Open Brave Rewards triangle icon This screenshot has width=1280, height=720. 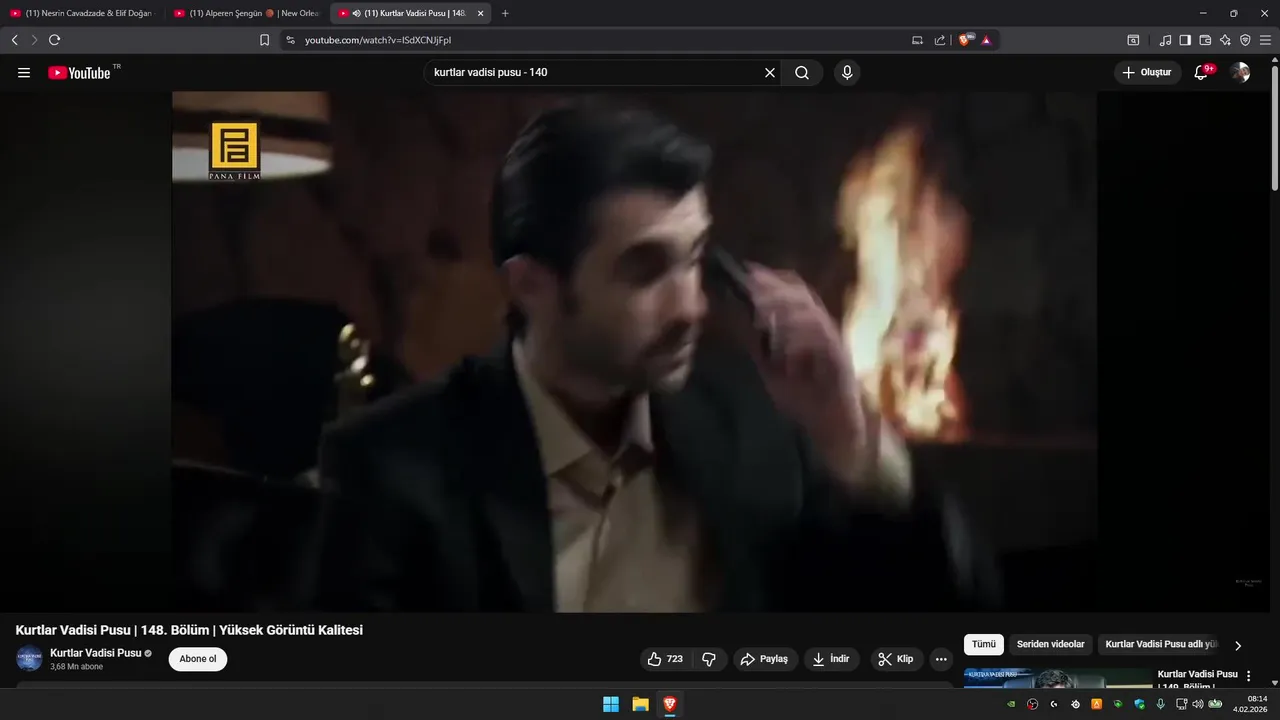tap(986, 40)
